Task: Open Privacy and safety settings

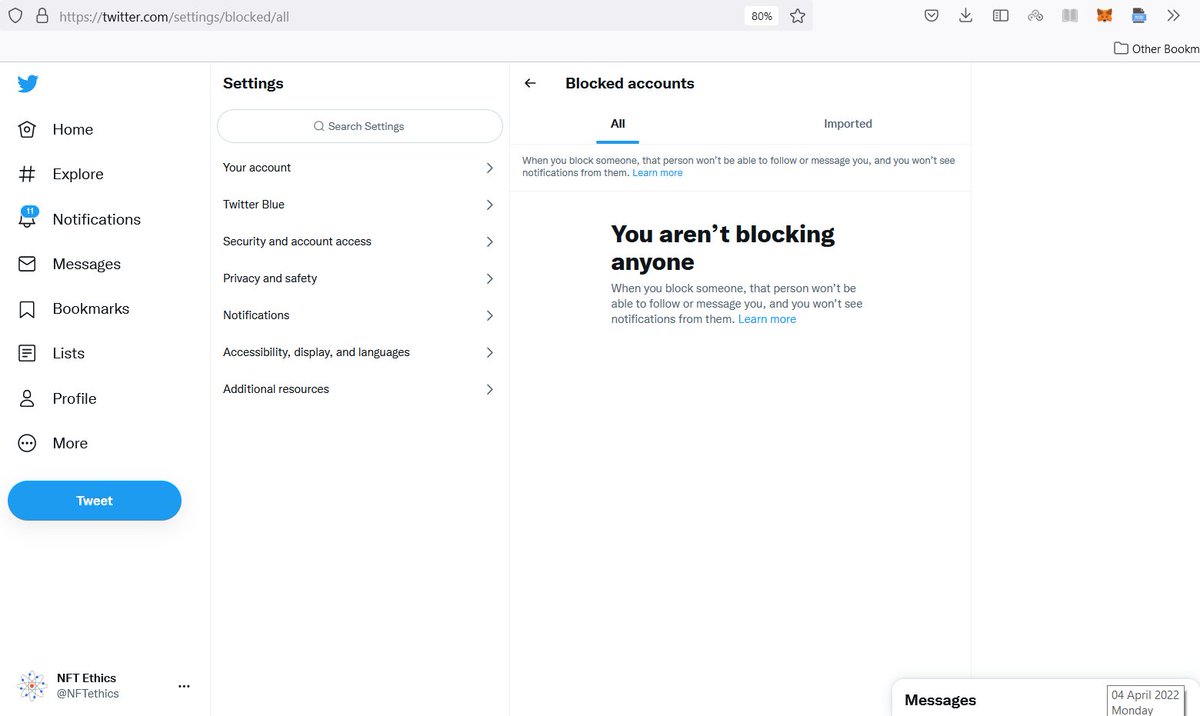Action: coord(360,279)
